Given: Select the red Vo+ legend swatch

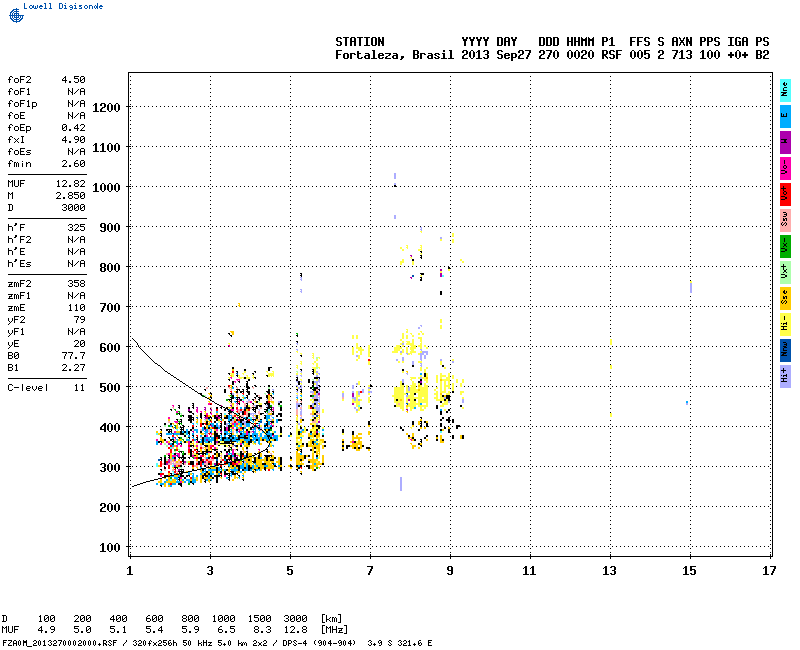Looking at the screenshot, I should pos(785,194).
